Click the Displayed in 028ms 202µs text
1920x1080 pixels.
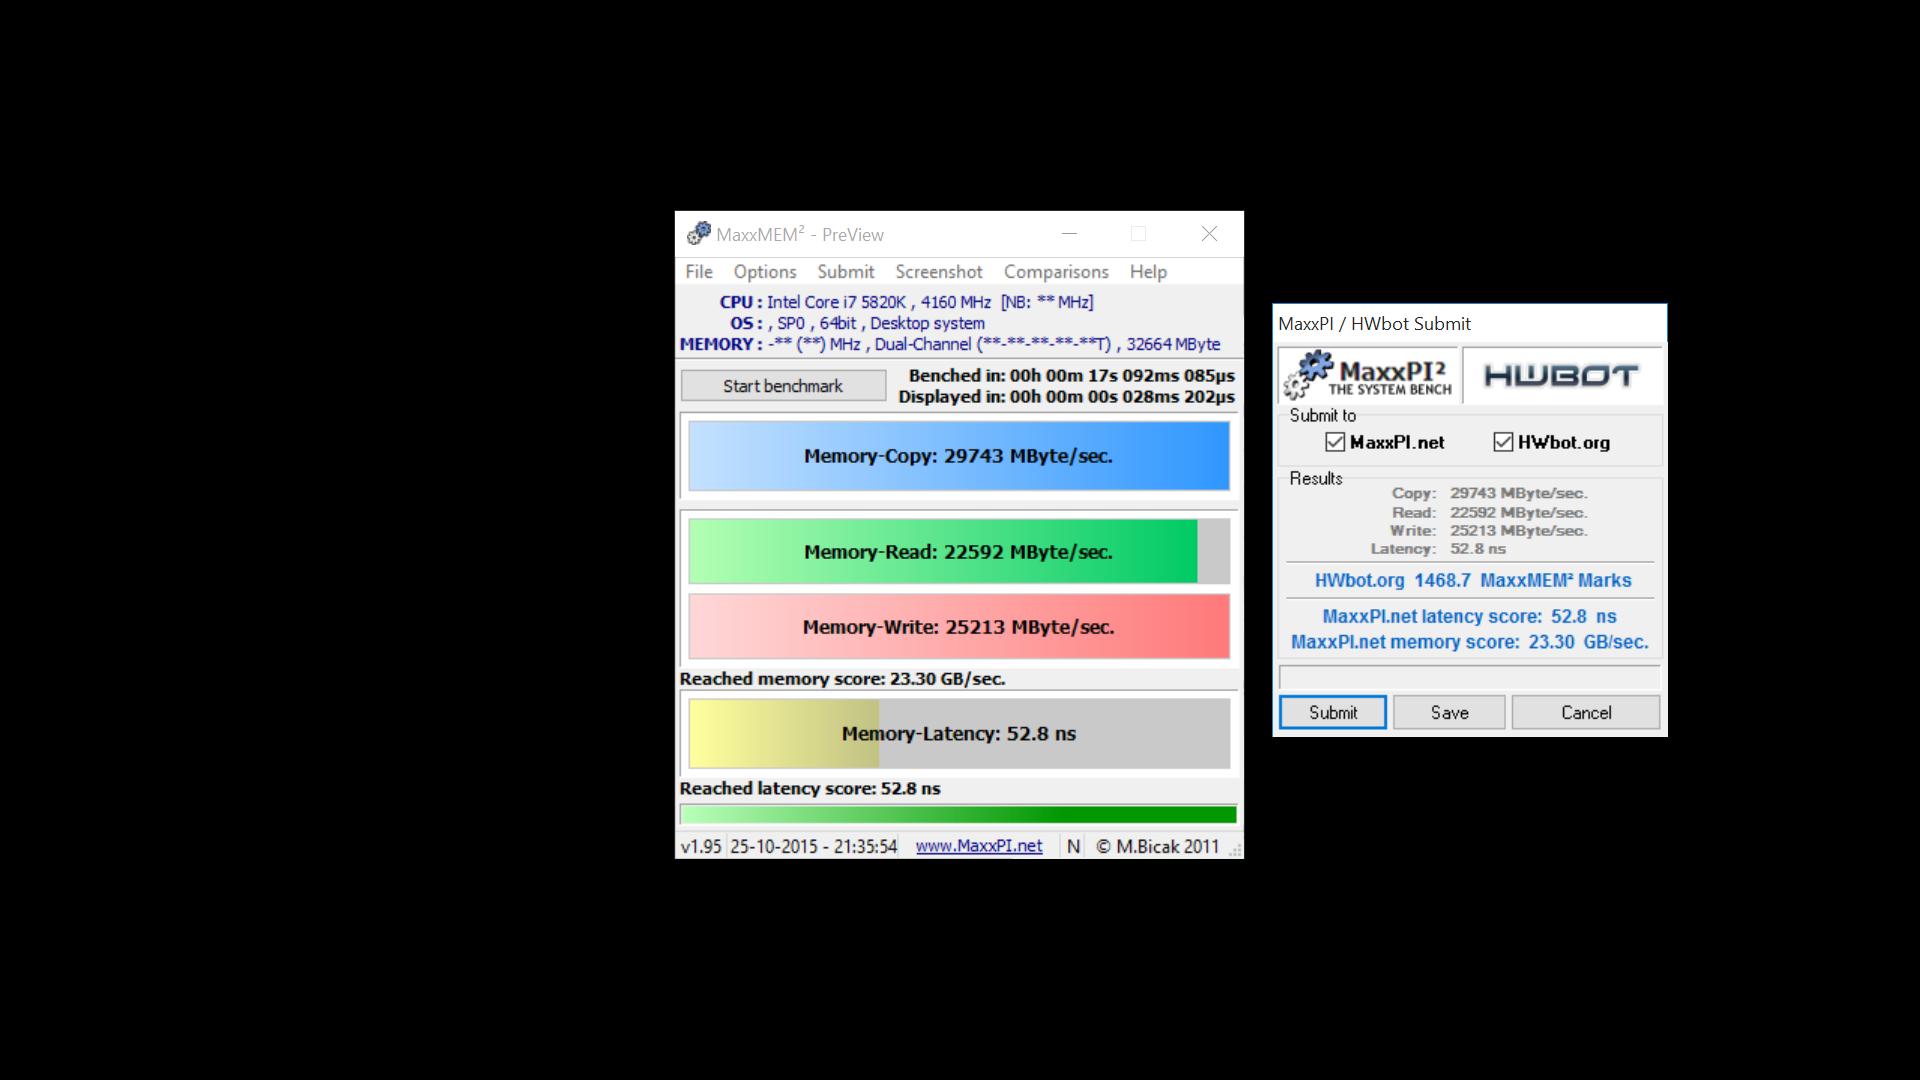pos(1066,397)
